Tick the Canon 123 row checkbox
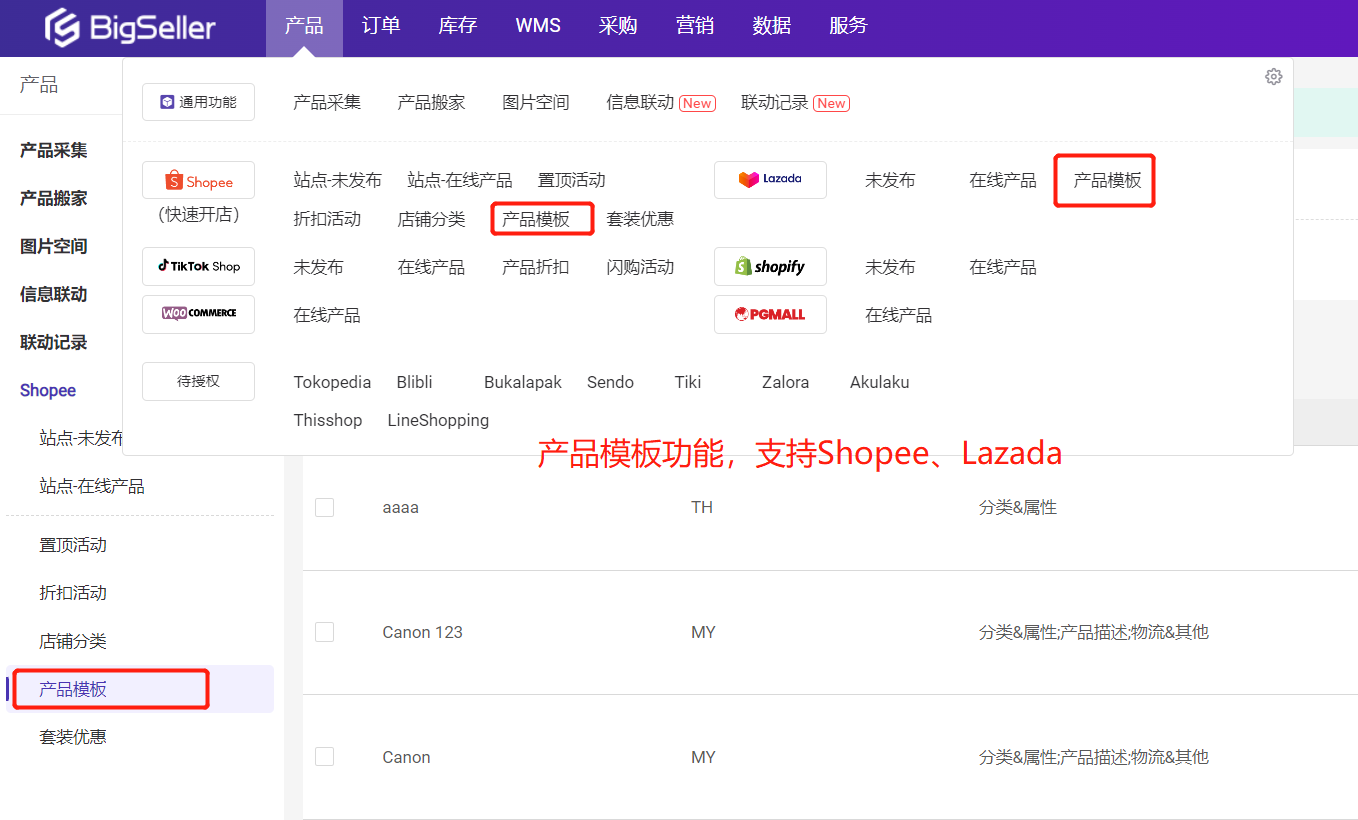Image resolution: width=1358 pixels, height=820 pixels. 324,632
